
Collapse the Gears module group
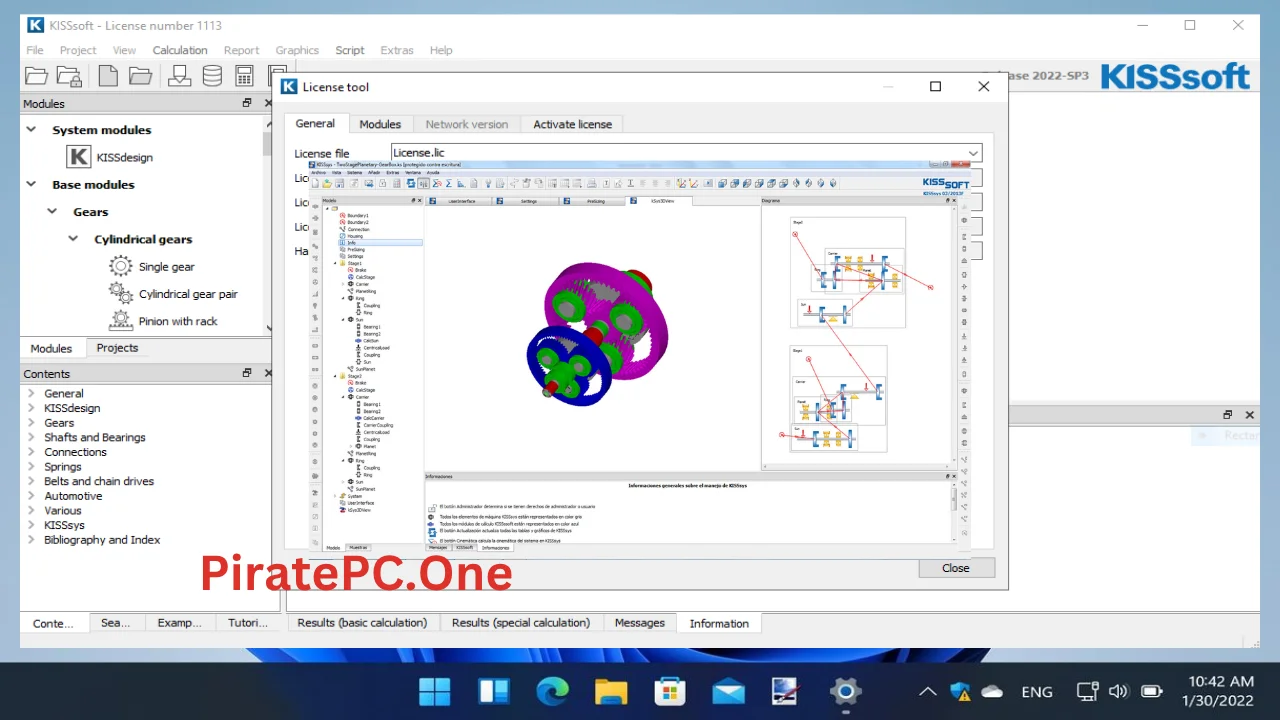(x=52, y=212)
